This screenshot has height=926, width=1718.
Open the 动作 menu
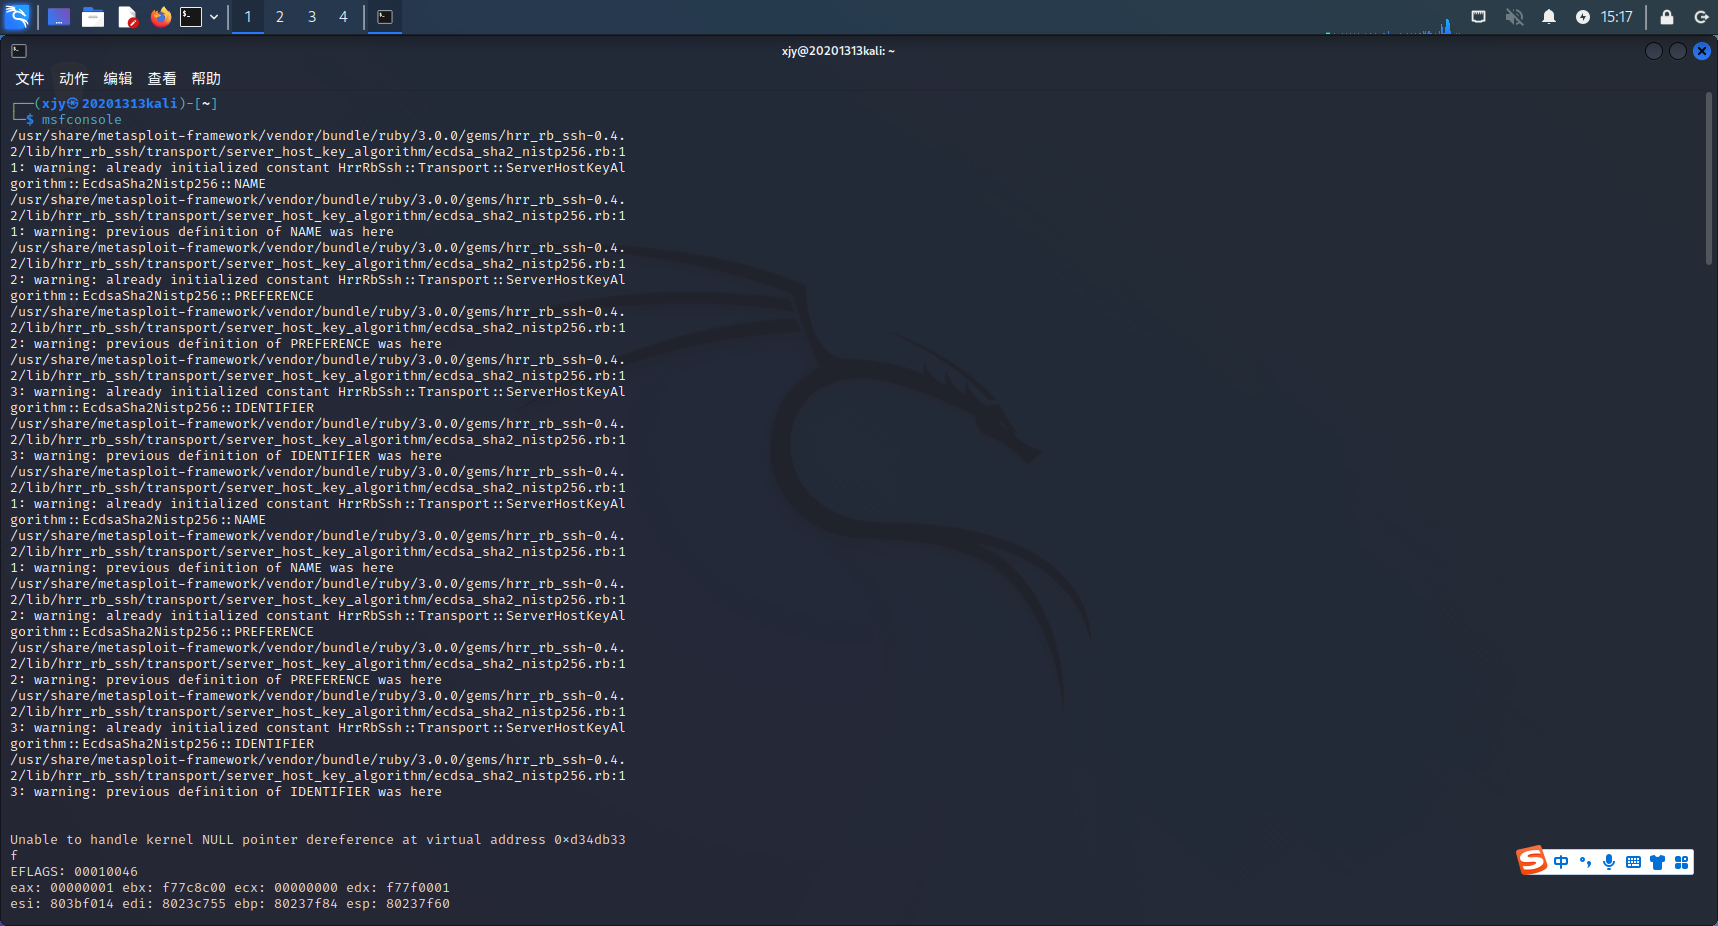74,78
